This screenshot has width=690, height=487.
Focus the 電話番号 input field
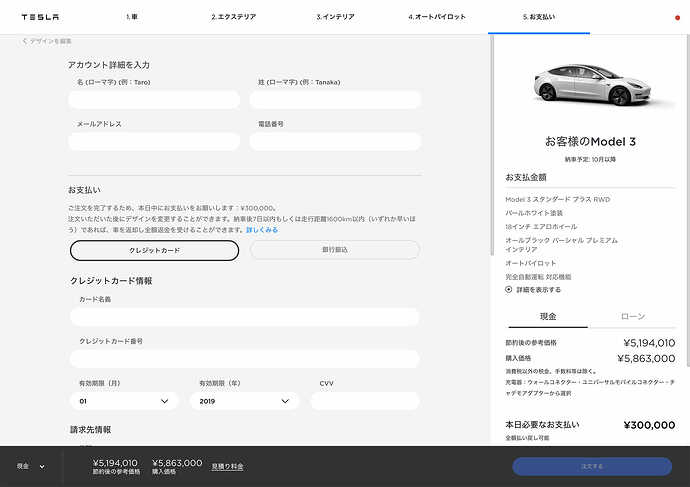[335, 142]
